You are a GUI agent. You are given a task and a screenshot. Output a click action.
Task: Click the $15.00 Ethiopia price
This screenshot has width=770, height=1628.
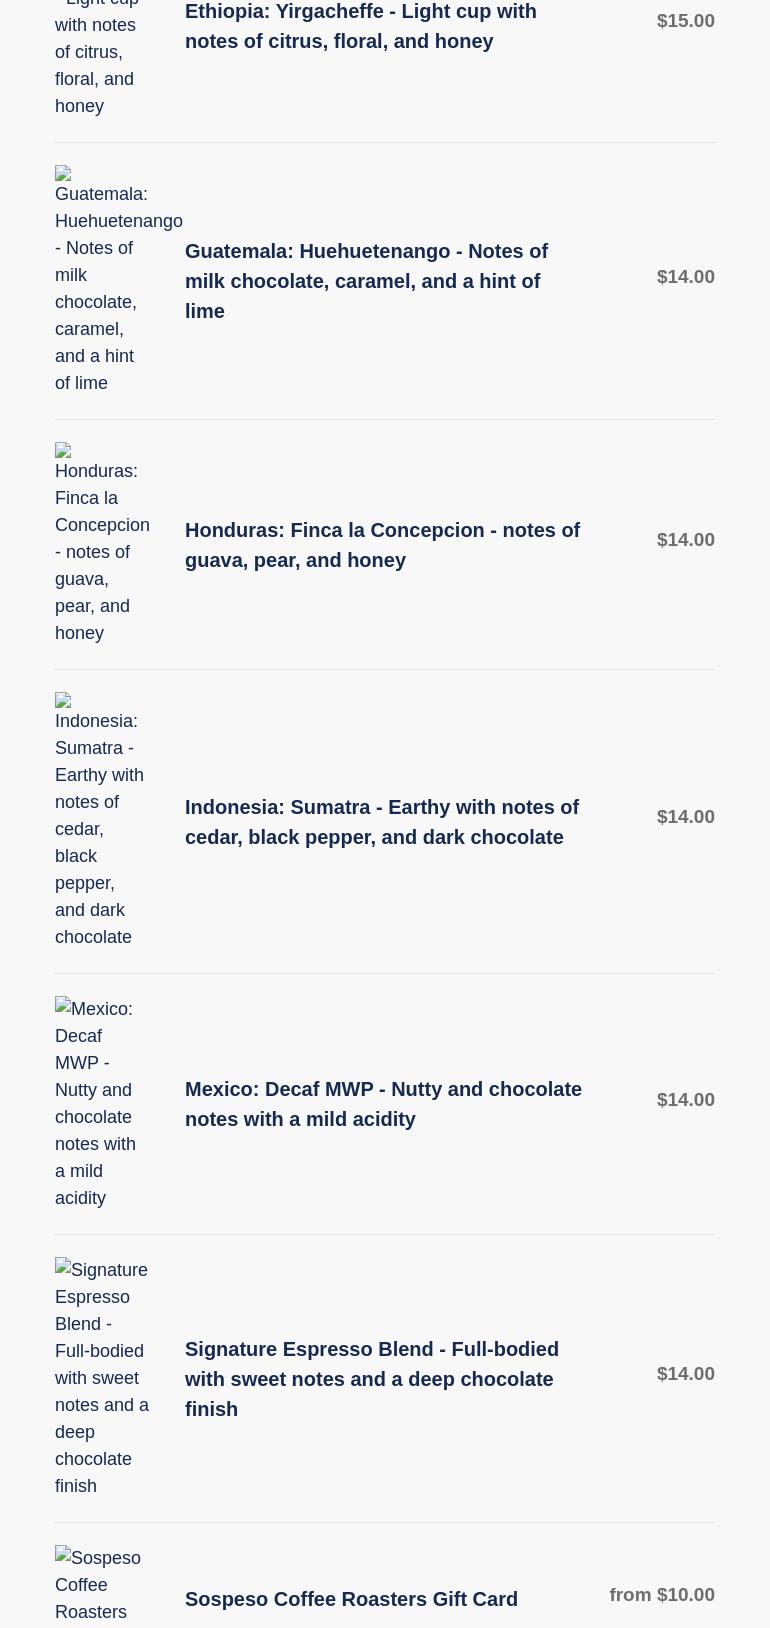(685, 21)
